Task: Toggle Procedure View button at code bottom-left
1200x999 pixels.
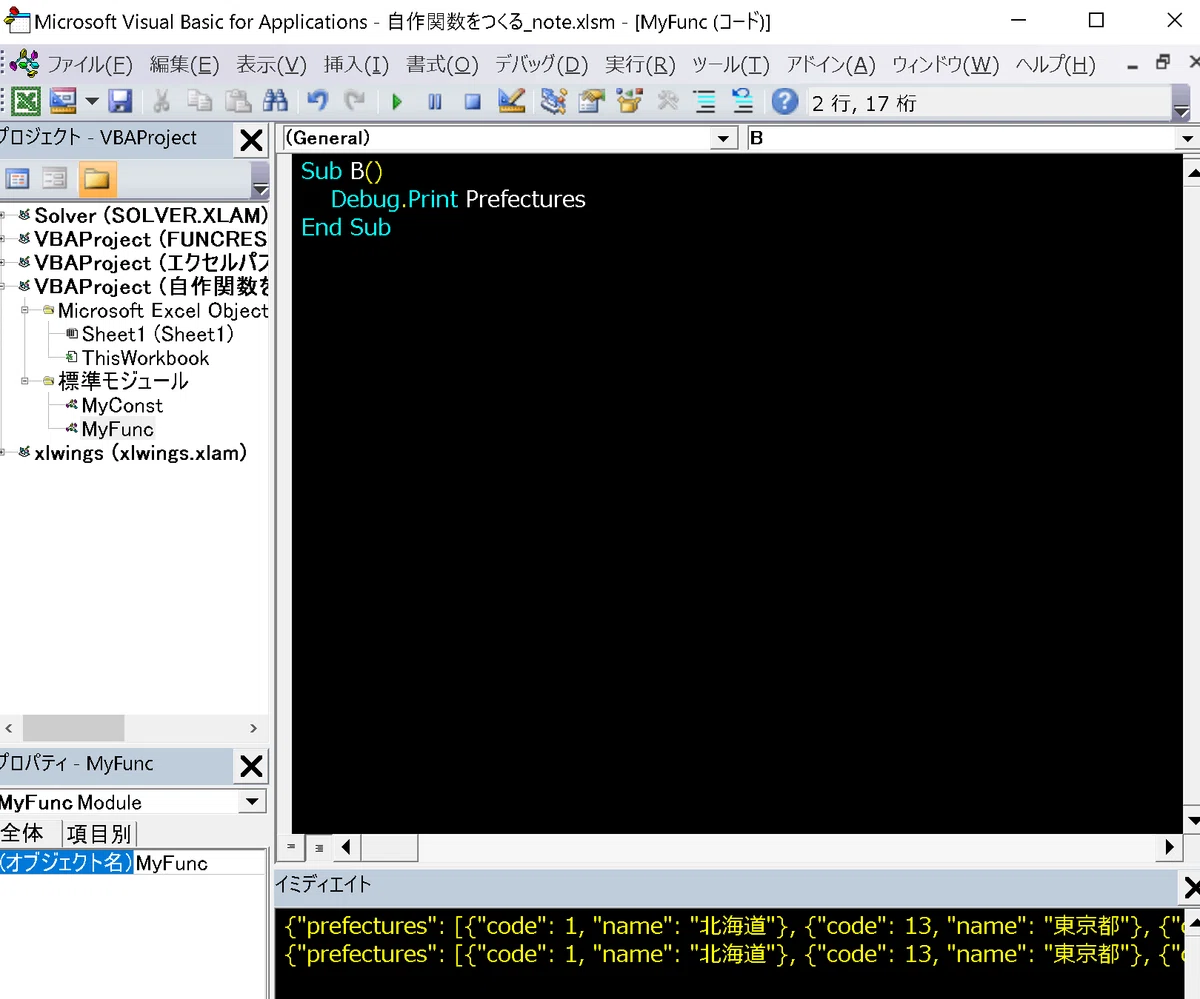Action: click(x=290, y=847)
